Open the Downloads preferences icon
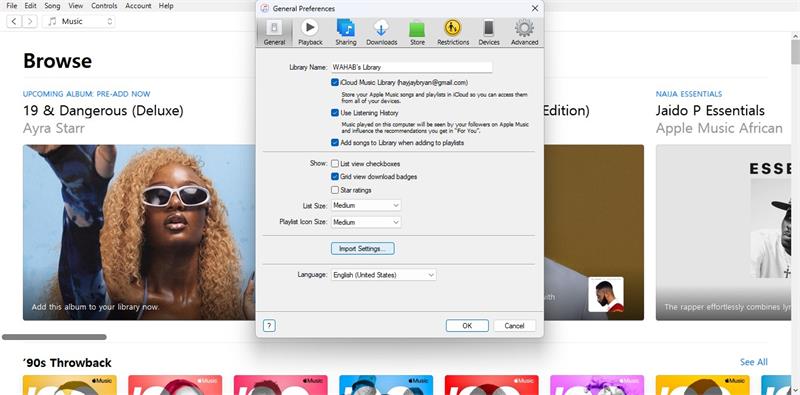This screenshot has width=800, height=395. click(x=381, y=32)
